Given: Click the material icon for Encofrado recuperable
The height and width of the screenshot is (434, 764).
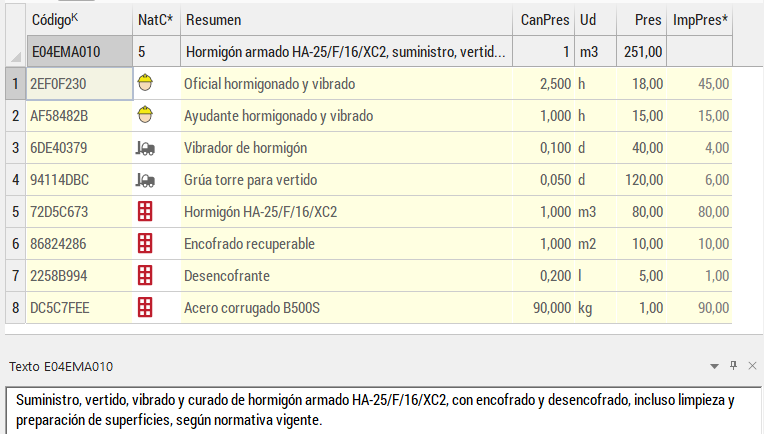Looking at the screenshot, I should tap(144, 244).
